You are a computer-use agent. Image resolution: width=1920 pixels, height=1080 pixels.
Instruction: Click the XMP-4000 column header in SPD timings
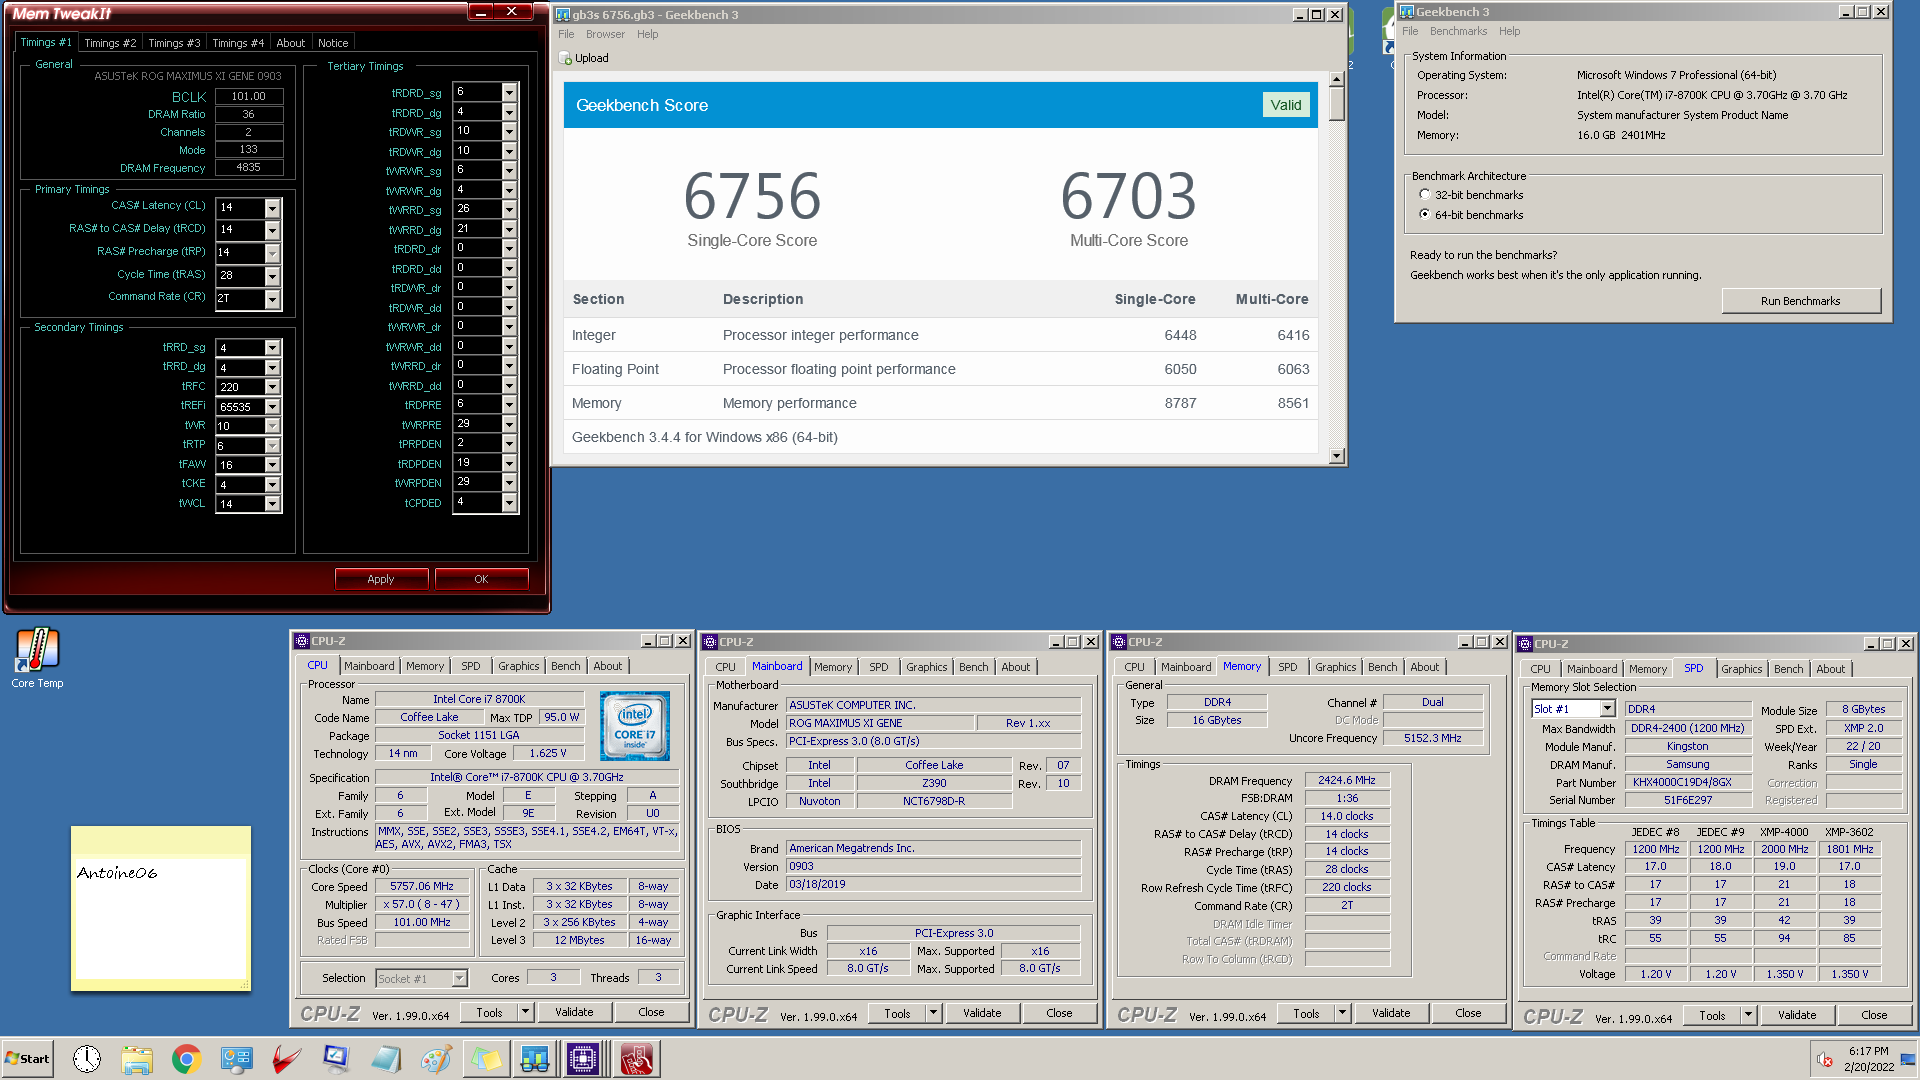click(1784, 832)
